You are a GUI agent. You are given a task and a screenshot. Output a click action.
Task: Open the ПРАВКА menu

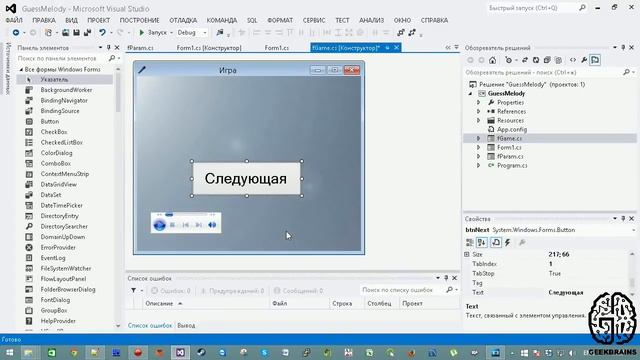44,20
